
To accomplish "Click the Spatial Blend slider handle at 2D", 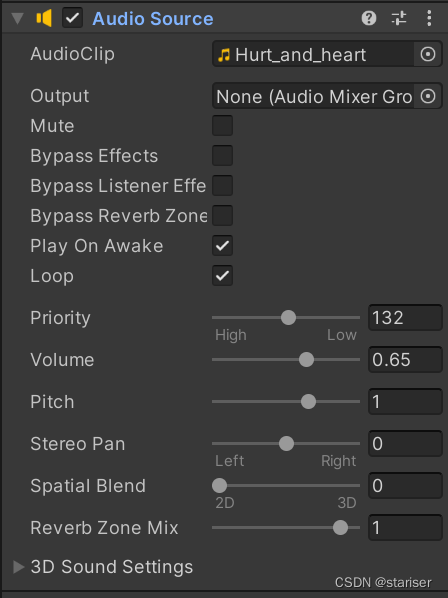I will [220, 485].
